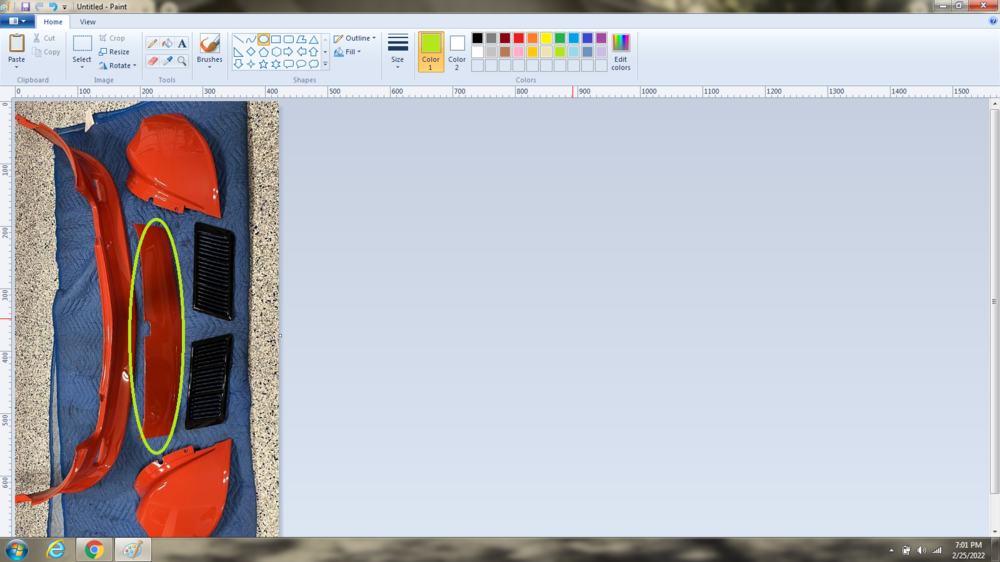Click the Paste clipboard button

click(17, 47)
